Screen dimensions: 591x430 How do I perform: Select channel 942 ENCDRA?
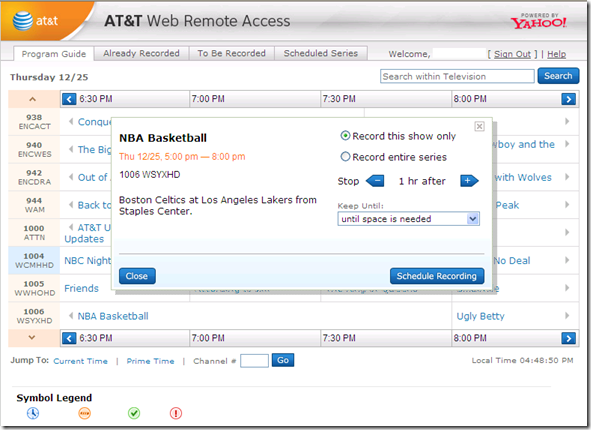(x=34, y=177)
